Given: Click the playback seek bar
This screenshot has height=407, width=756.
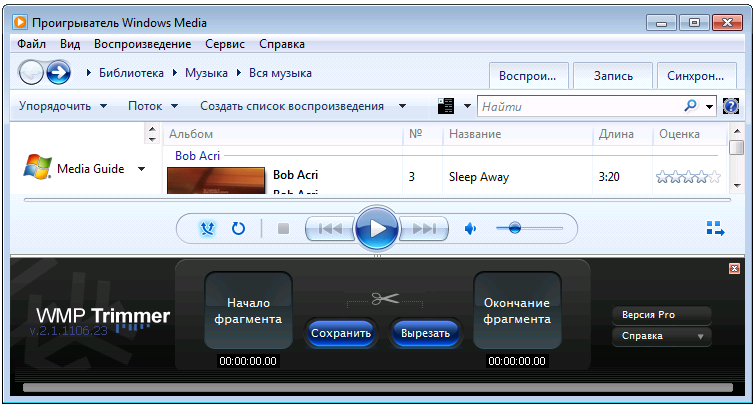Looking at the screenshot, I should [377, 200].
